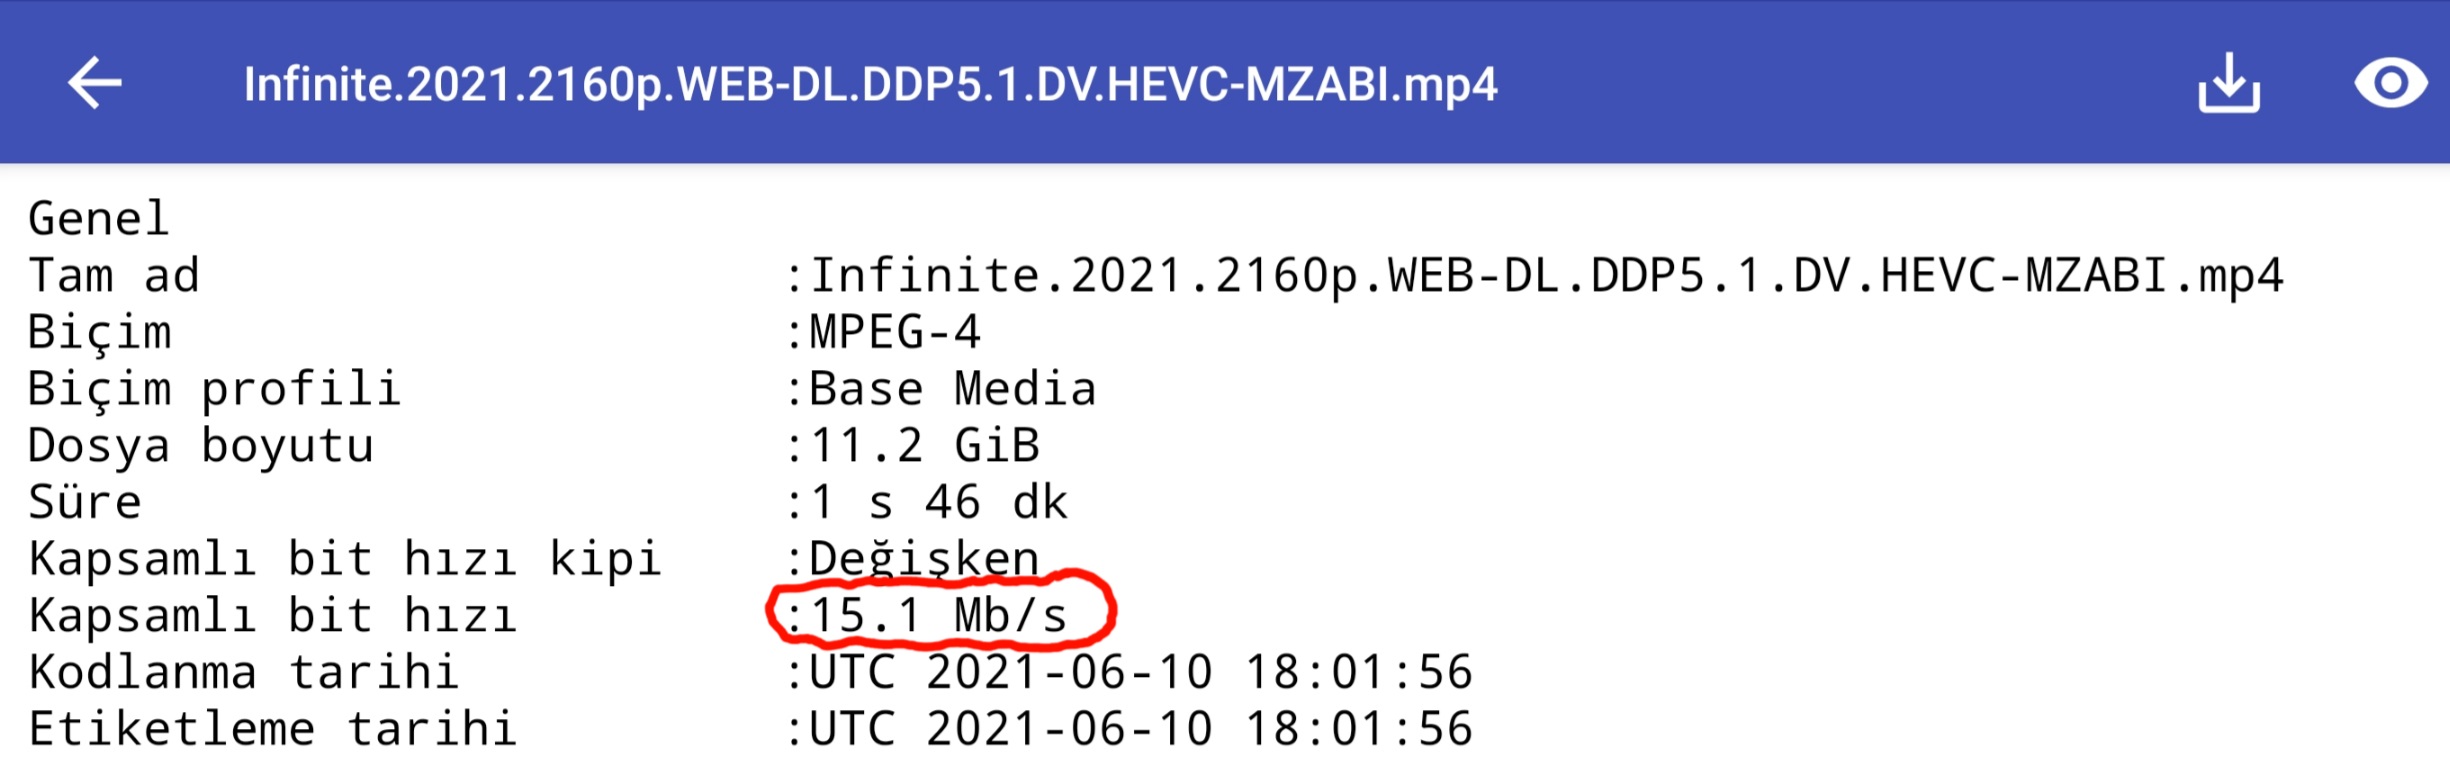Viewport: 2450px width, 780px height.
Task: Tap the Etiketleme tarihi UTC date value
Action: [x=1141, y=730]
